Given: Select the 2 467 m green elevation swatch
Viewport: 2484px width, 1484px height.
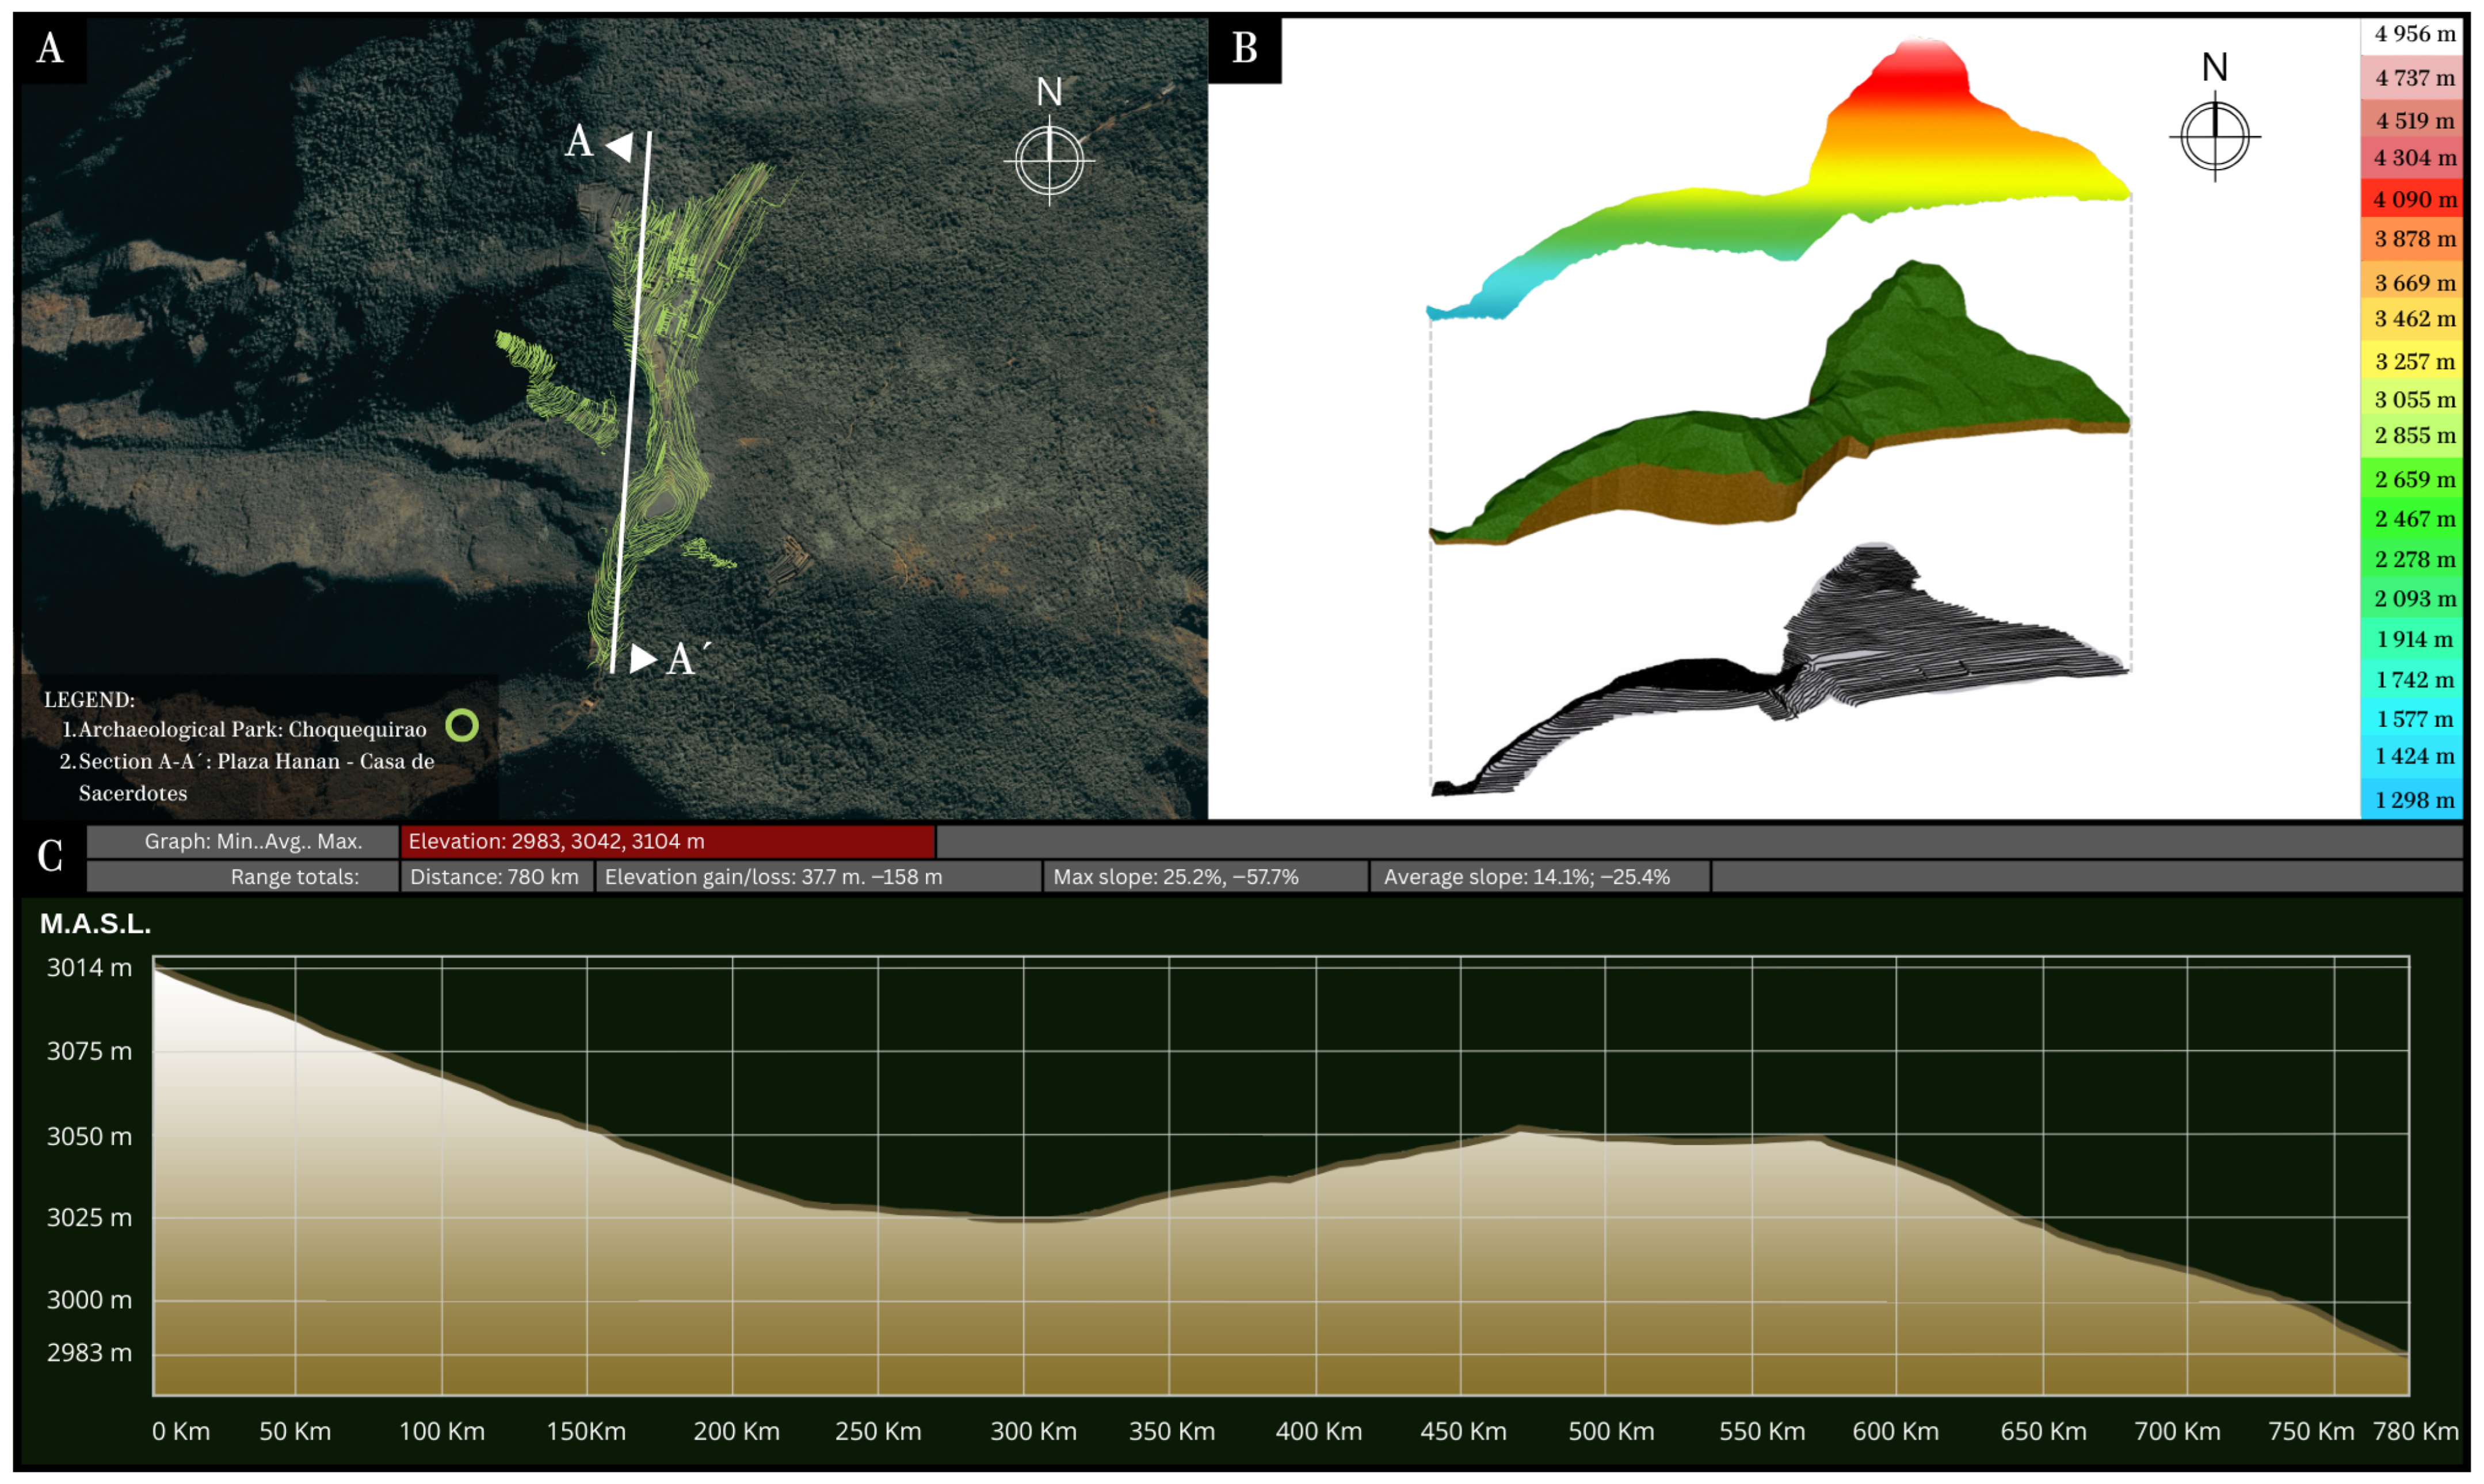Looking at the screenshot, I should [x=2413, y=519].
